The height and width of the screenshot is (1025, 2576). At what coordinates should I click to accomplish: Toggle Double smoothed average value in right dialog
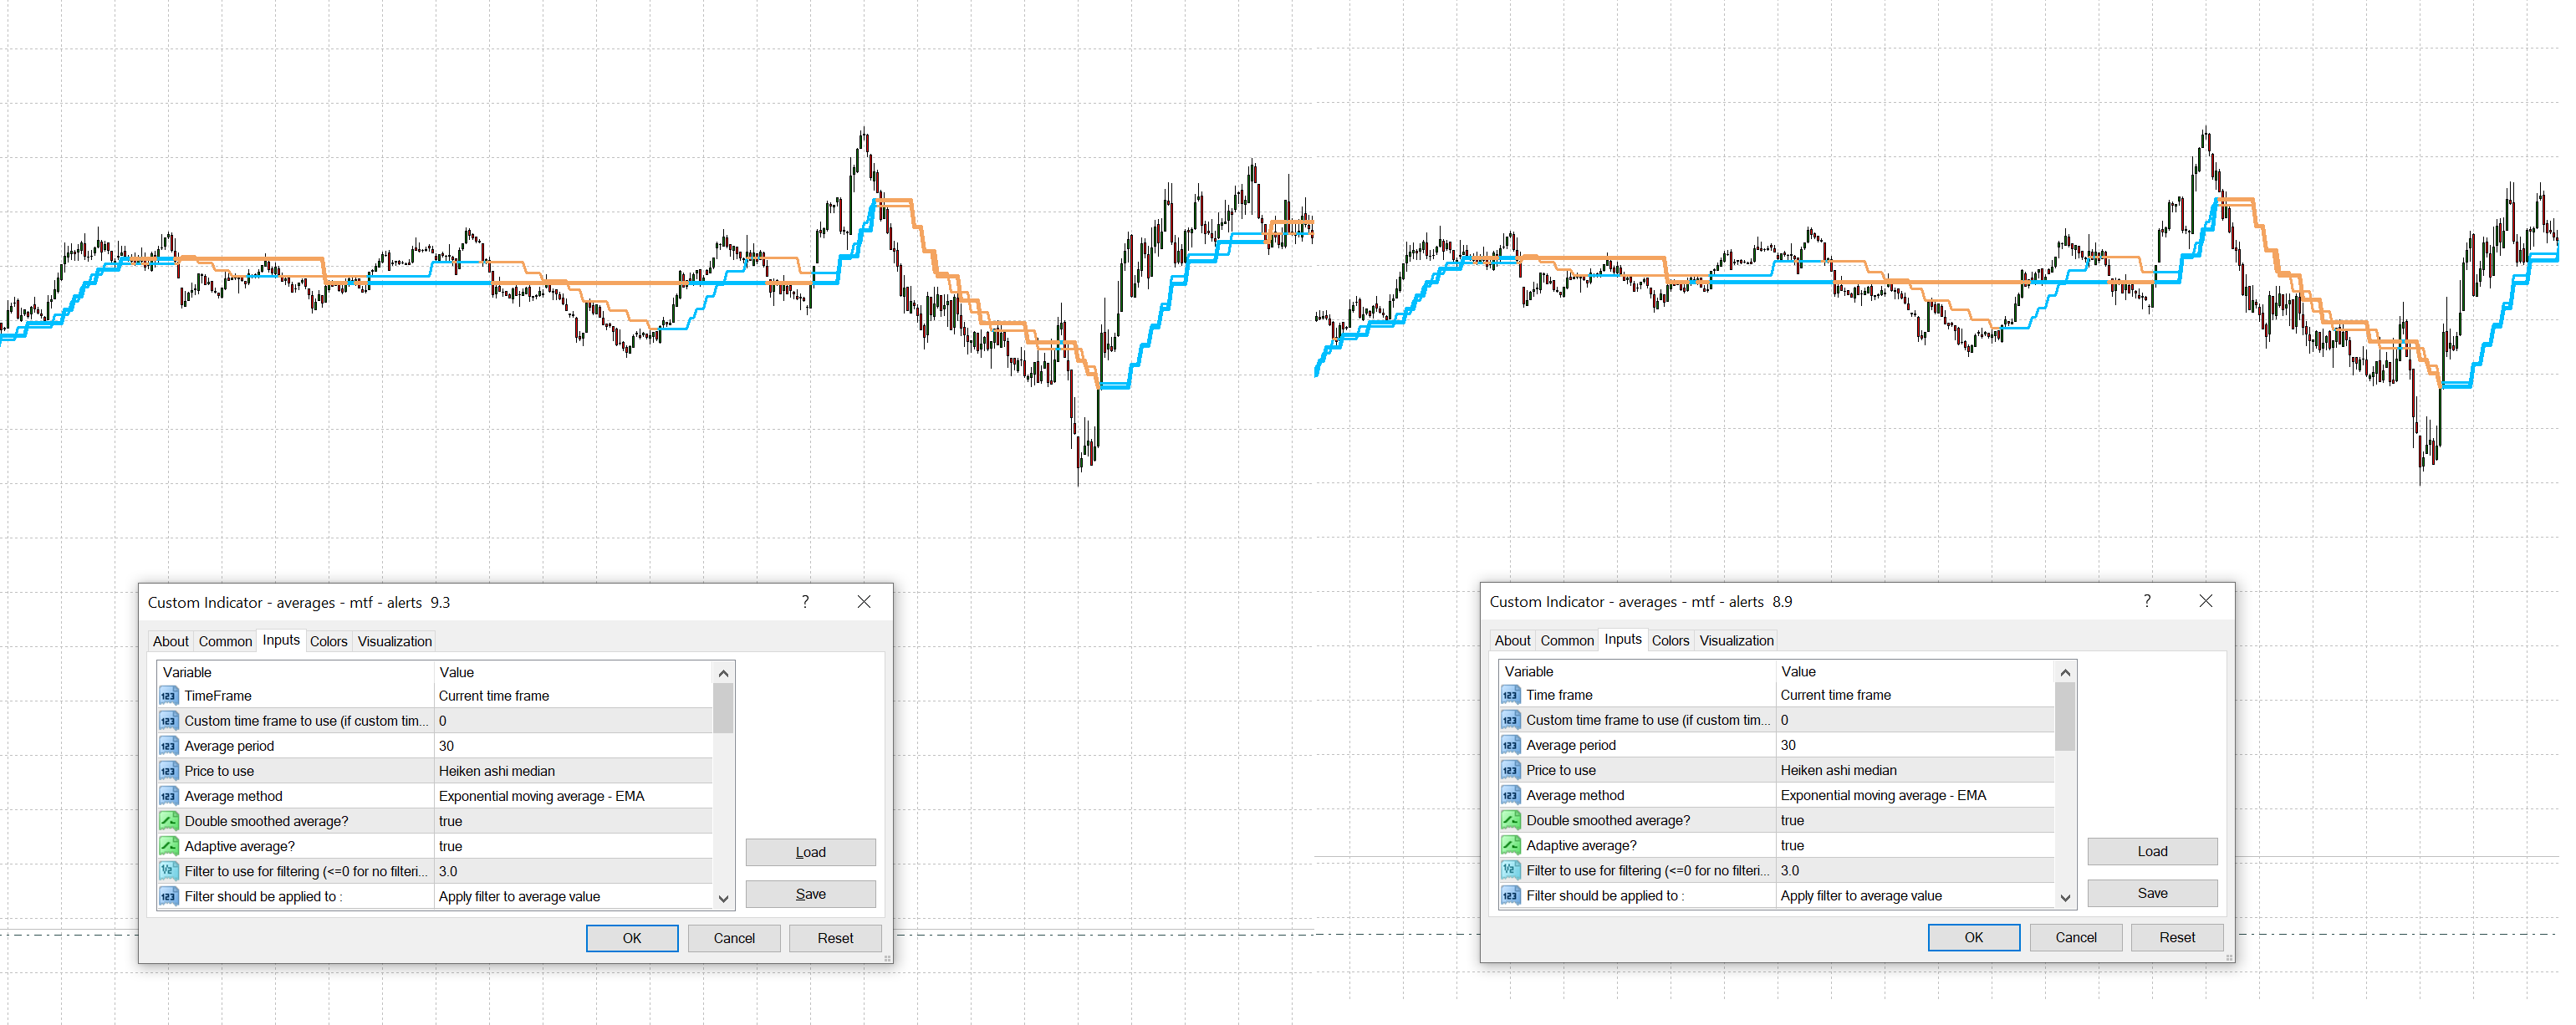coord(1792,820)
